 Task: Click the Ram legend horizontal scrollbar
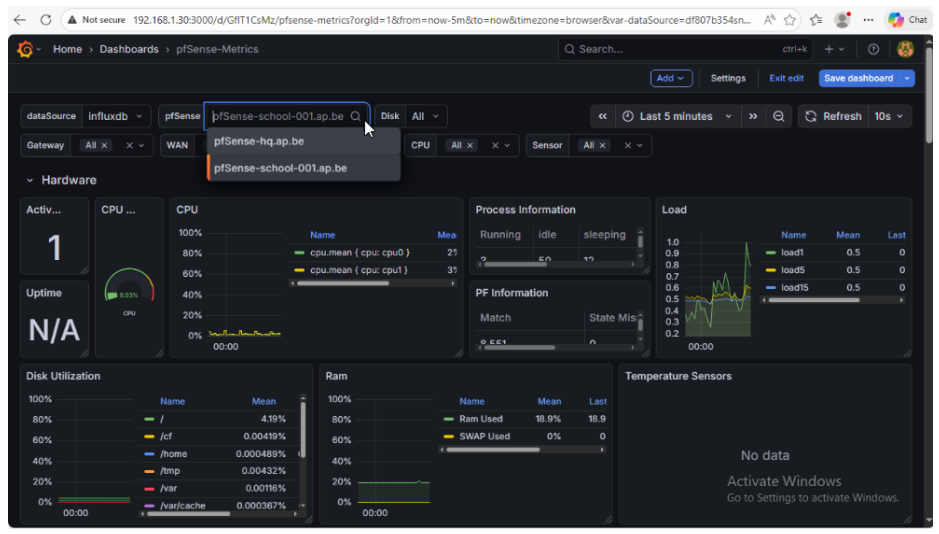(x=493, y=450)
